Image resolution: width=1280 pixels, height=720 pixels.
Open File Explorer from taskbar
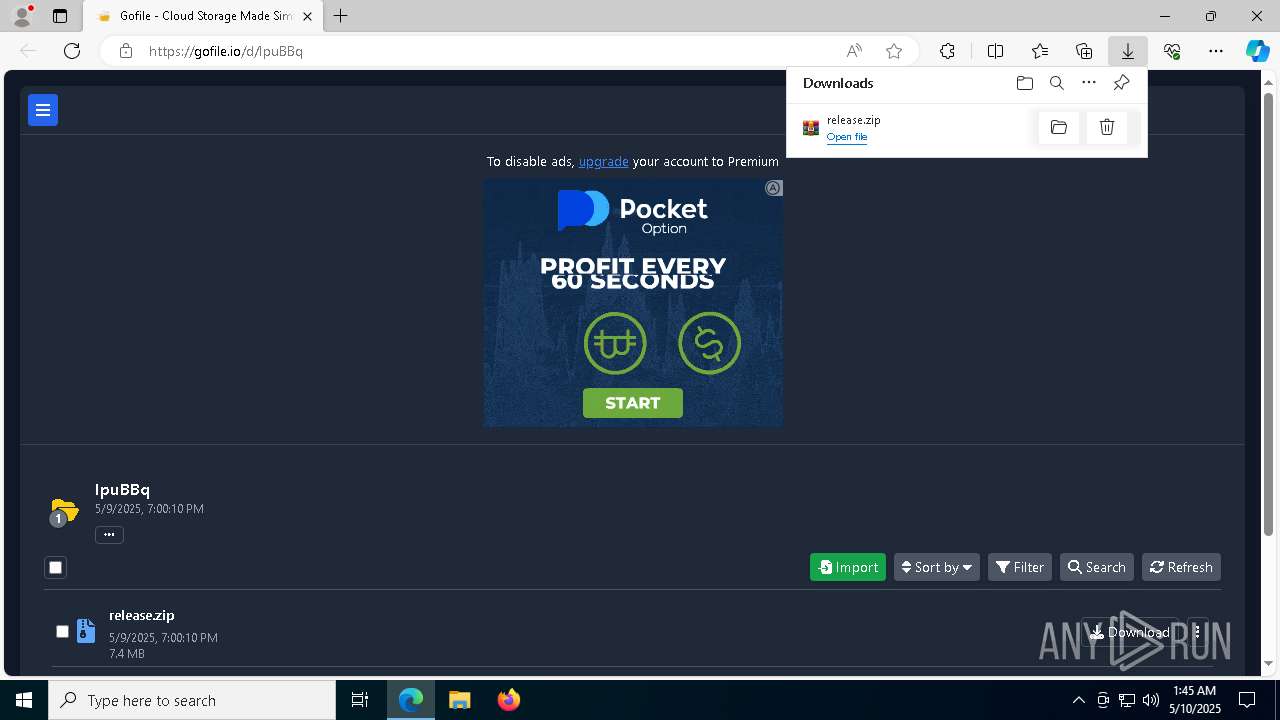coord(459,700)
